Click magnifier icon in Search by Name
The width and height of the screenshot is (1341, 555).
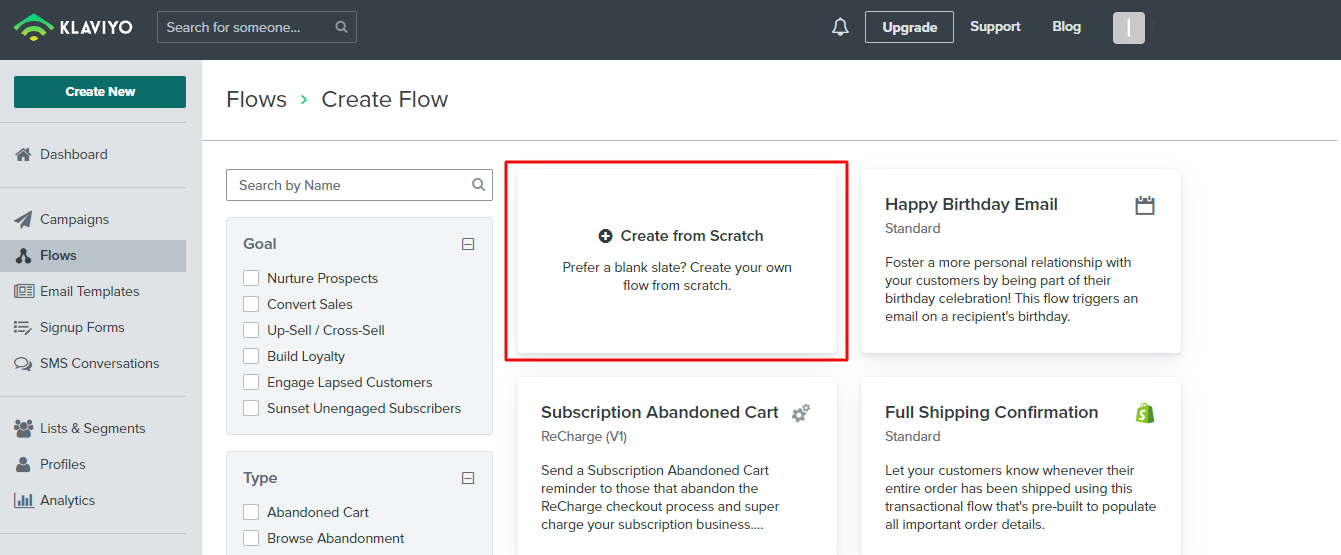[x=479, y=185]
